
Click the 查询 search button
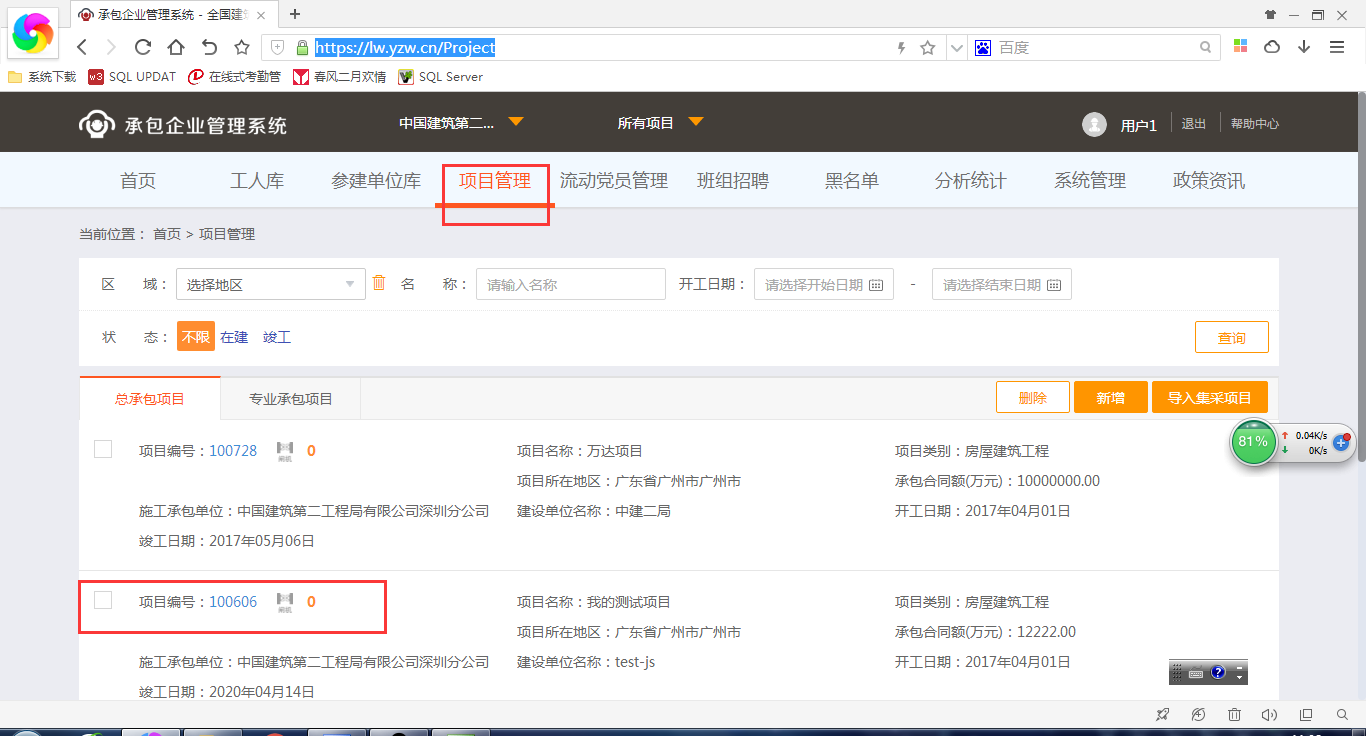(x=1231, y=338)
